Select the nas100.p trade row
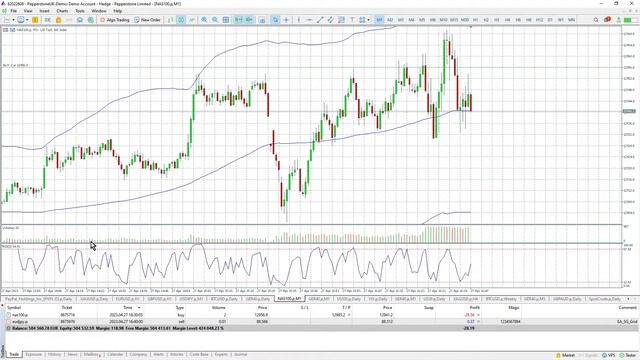This screenshot has height=360, width=640. click(x=322, y=315)
